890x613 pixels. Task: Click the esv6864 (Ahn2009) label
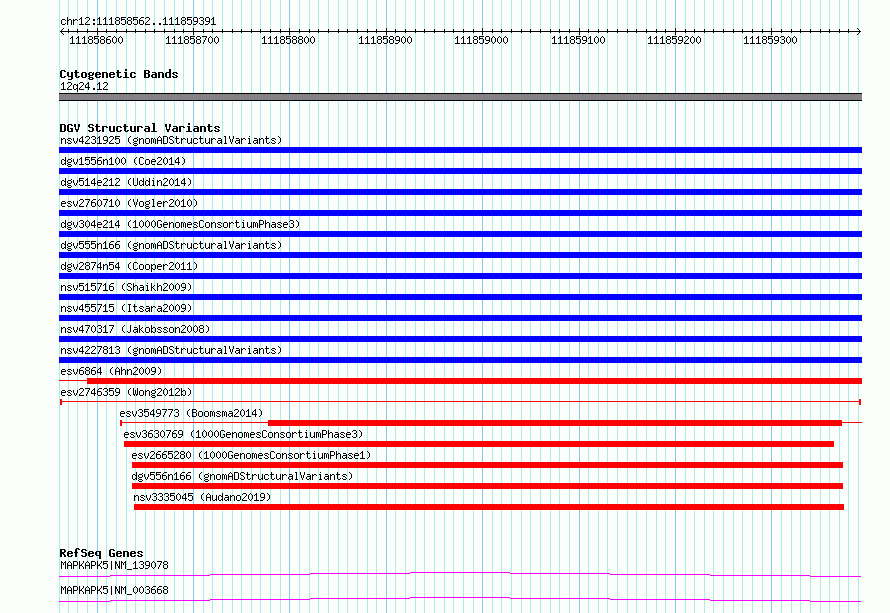click(111, 371)
